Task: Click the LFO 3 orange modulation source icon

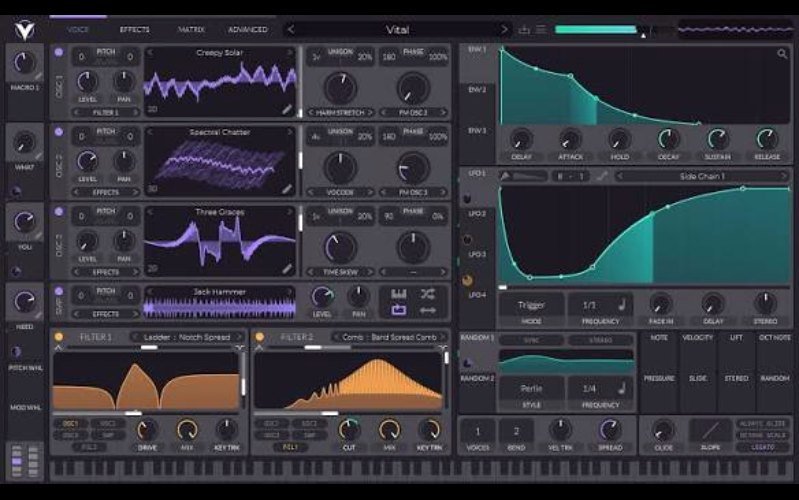Action: click(x=467, y=280)
